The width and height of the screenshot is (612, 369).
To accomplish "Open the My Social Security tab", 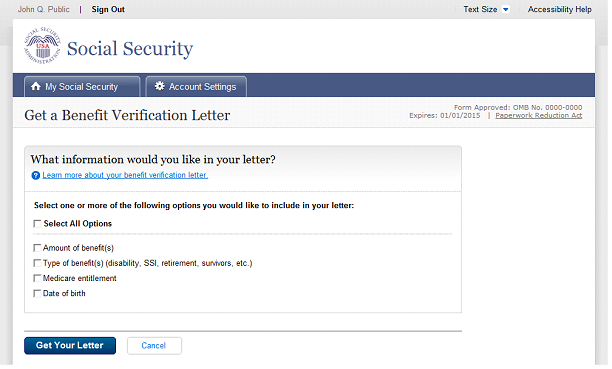I will pyautogui.click(x=82, y=86).
